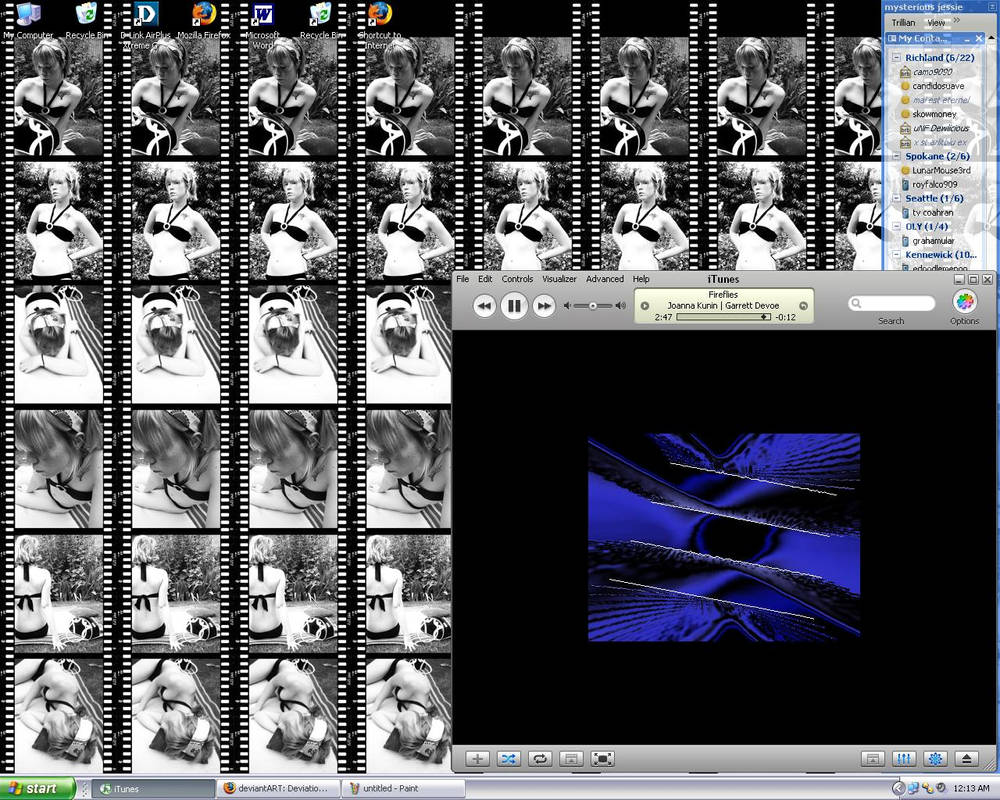Viewport: 1000px width, 800px height.
Task: Open the iTunes equalizer window
Action: (904, 759)
